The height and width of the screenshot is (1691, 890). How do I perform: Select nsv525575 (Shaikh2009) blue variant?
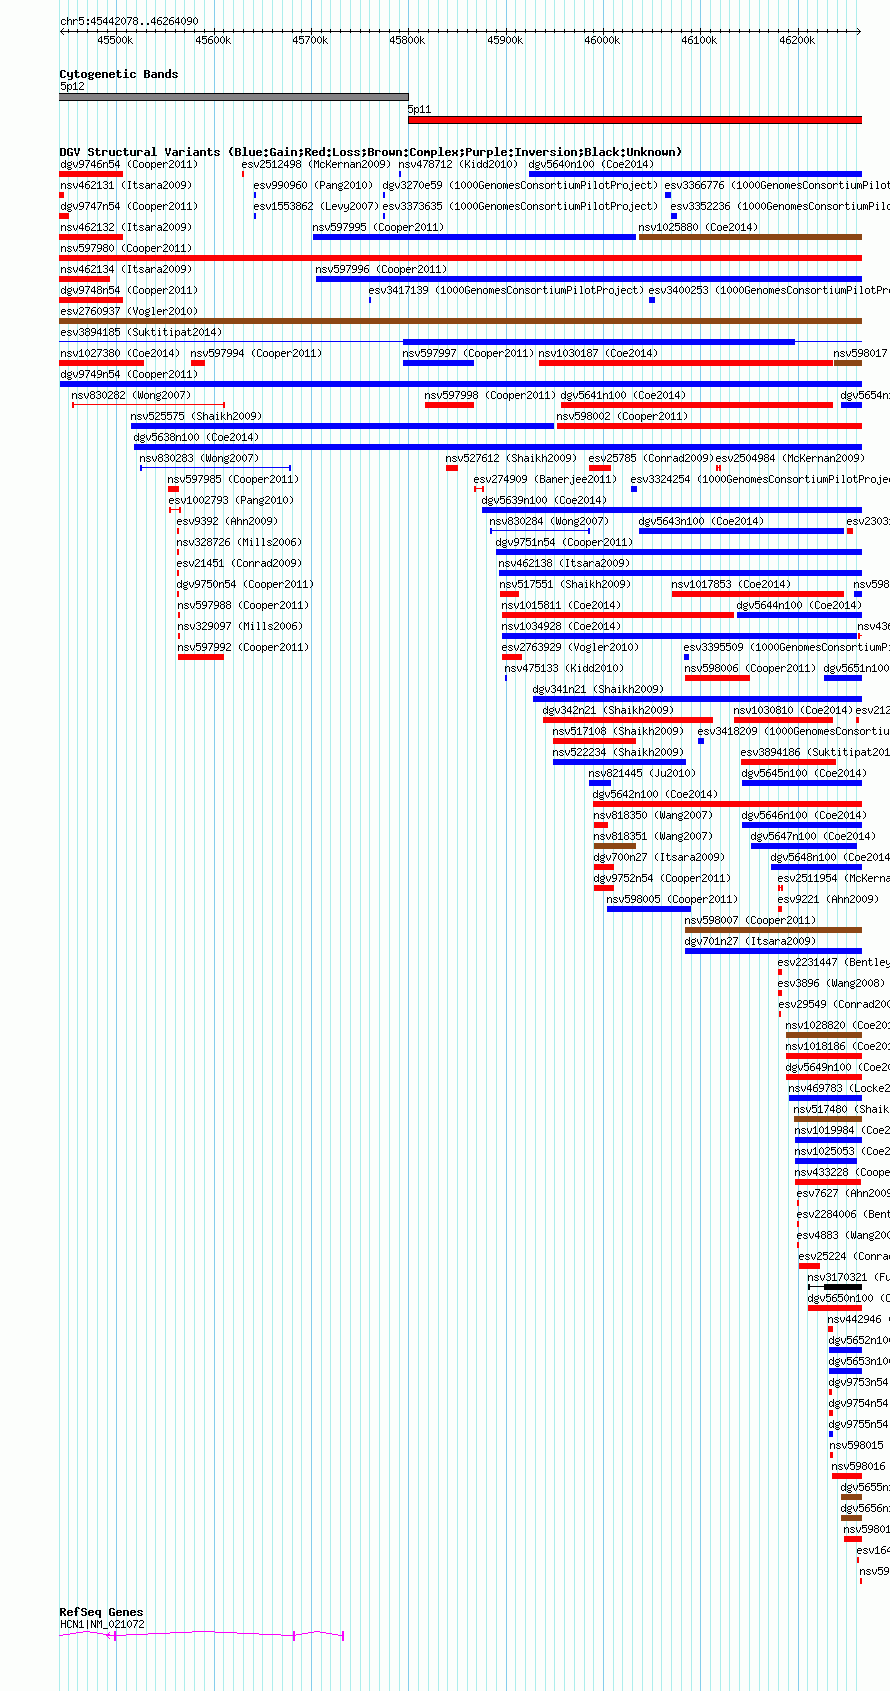tap(342, 426)
